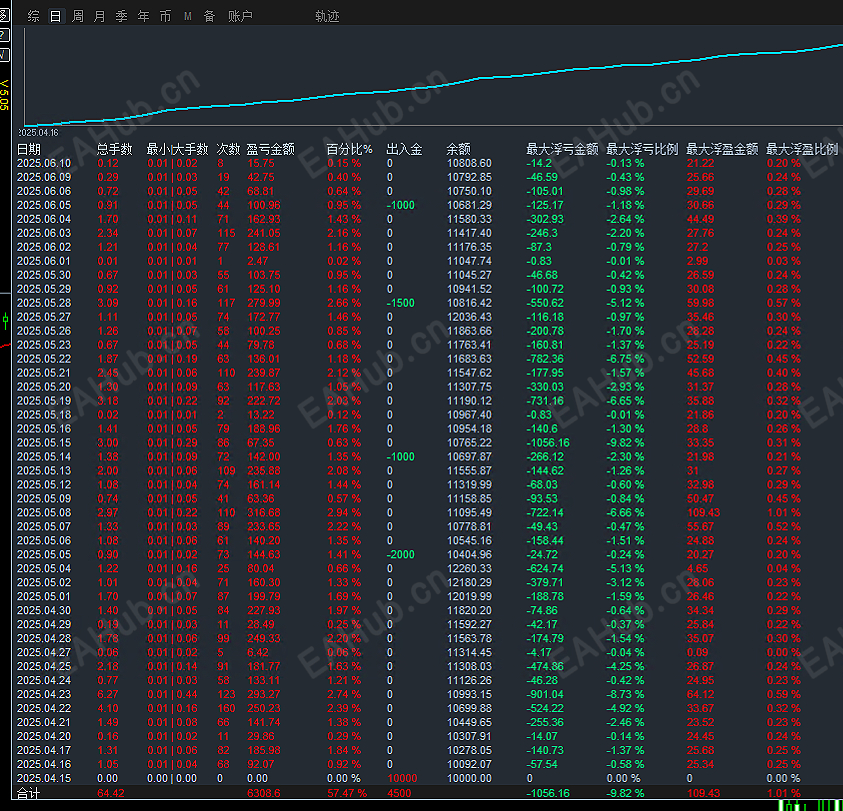The width and height of the screenshot is (843, 811).
Task: Click the 最大浮盈比例 column header
Action: (x=802, y=149)
